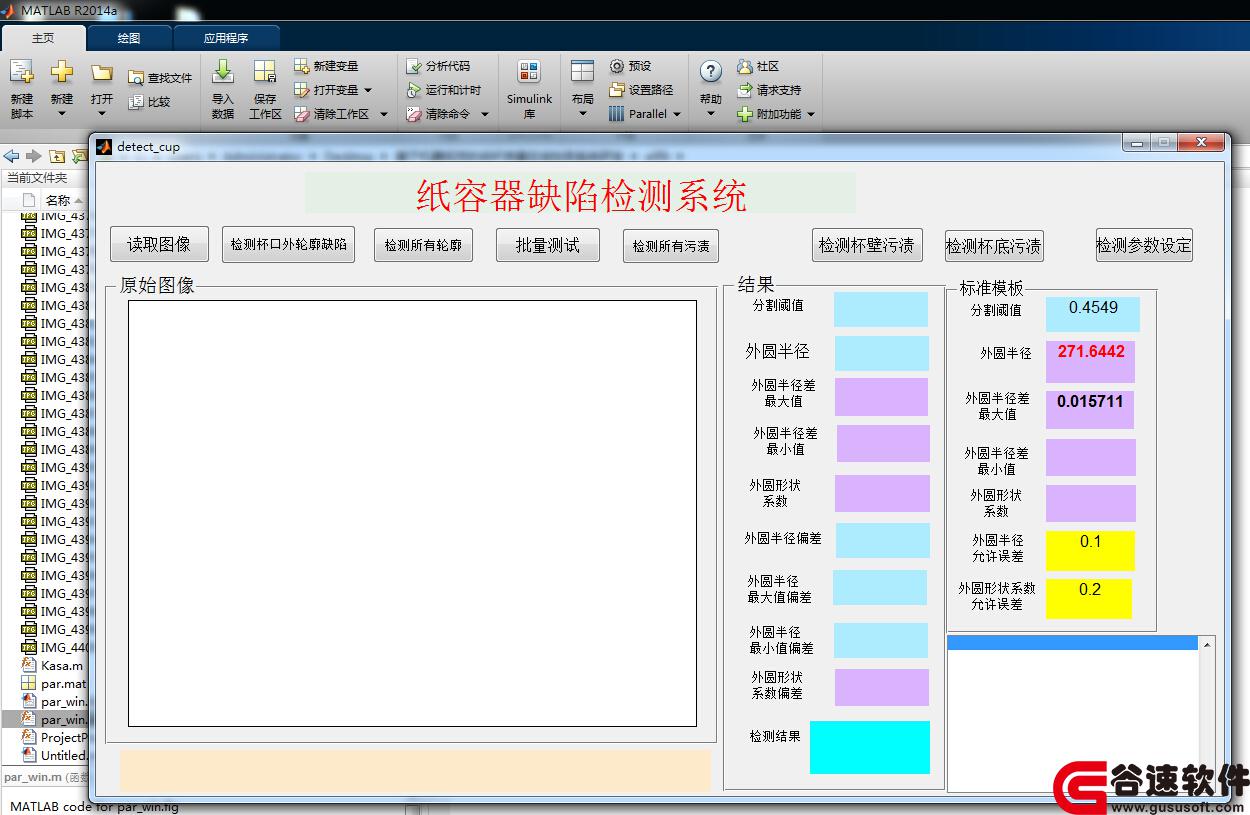
Task: Click the ProjectP file icon
Action: pos(29,737)
